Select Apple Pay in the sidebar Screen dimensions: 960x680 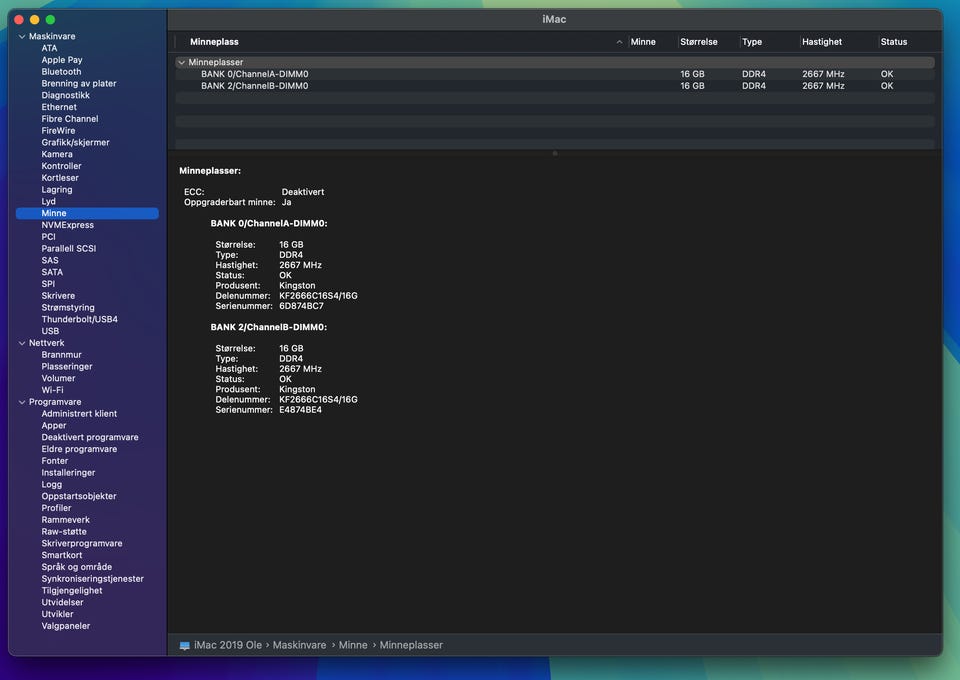(62, 60)
